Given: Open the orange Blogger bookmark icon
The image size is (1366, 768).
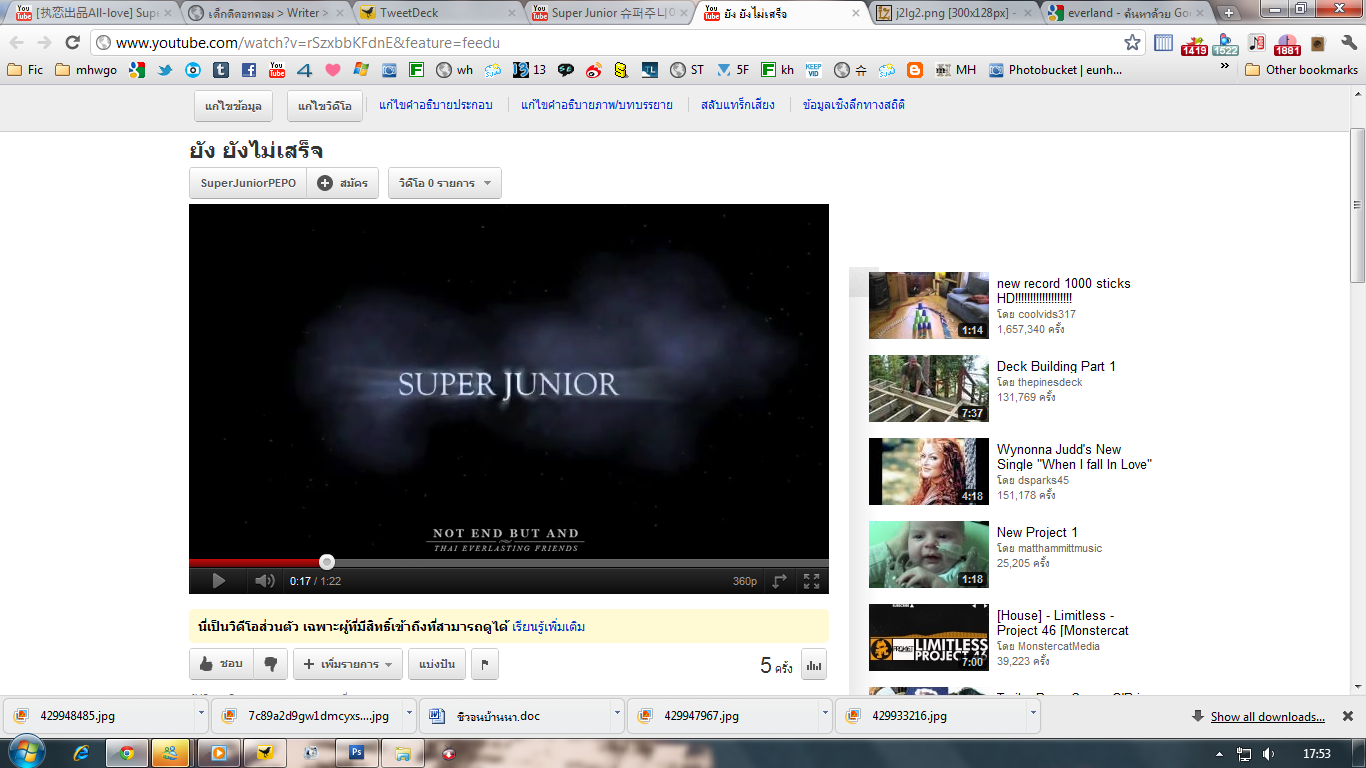Looking at the screenshot, I should tap(915, 70).
